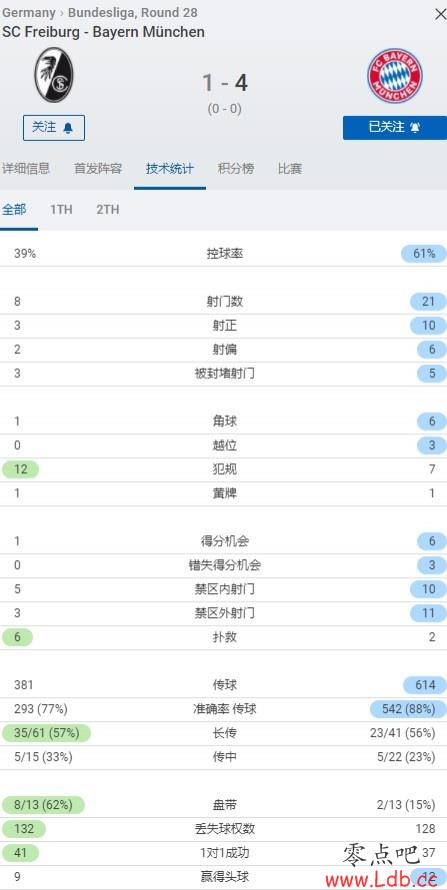The image size is (447, 890).
Task: Follow SC Freiburg with the 关注 button
Action: coord(54,128)
